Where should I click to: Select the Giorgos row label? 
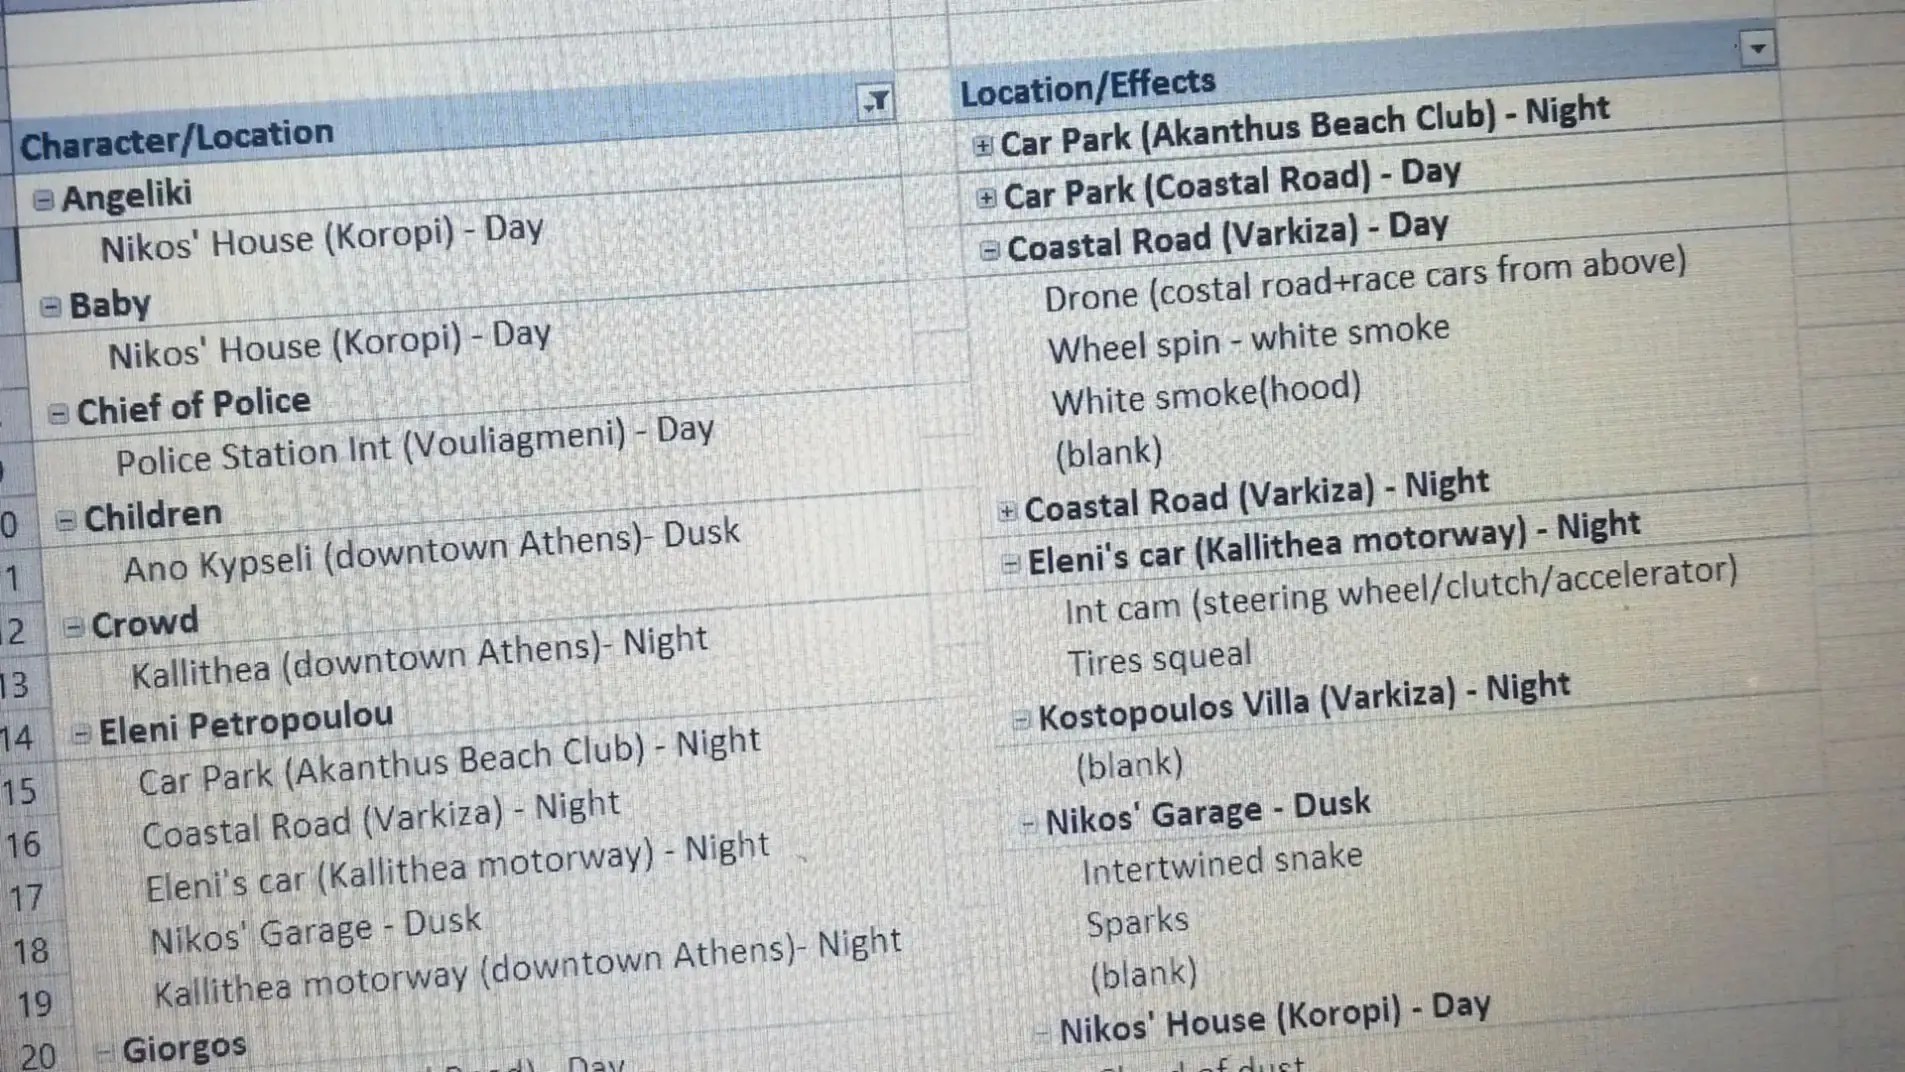click(184, 1048)
